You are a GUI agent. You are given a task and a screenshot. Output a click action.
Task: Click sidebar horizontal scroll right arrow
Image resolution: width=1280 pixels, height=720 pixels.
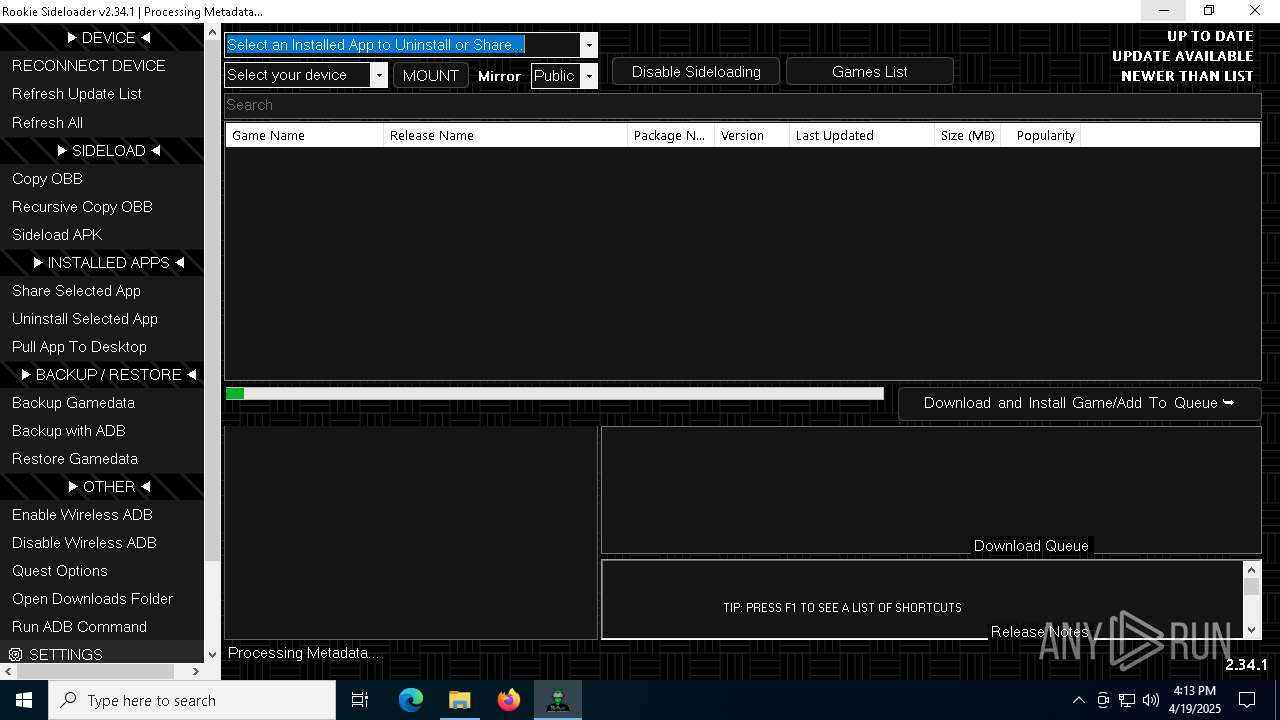195,672
